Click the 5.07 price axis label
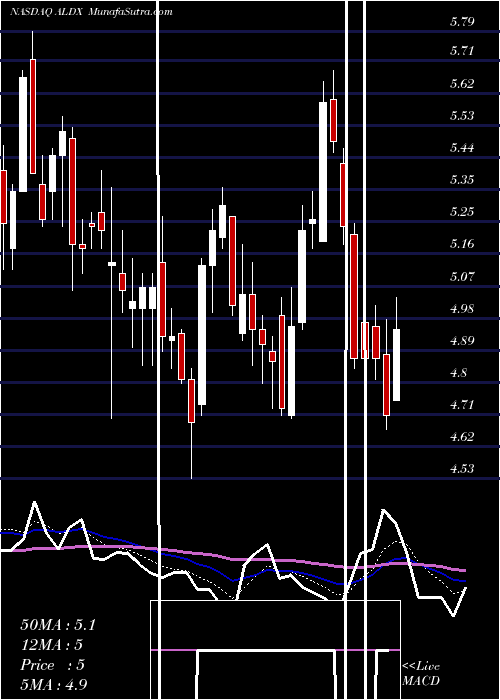This screenshot has width=500, height=700. point(462,276)
